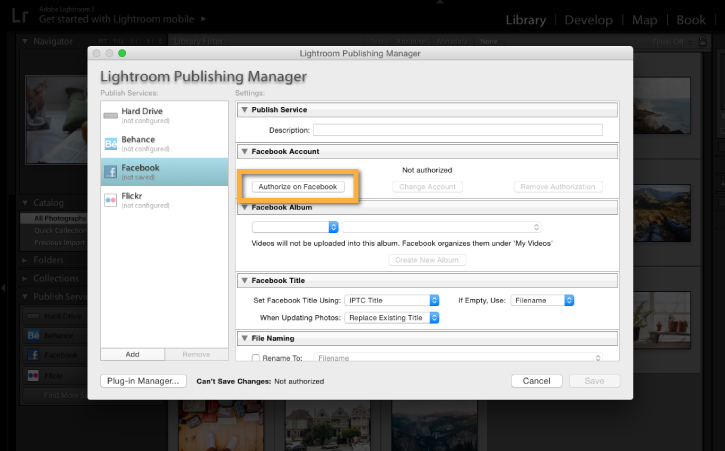Tick the Rename To checkbox
The width and height of the screenshot is (725, 451).
click(256, 358)
